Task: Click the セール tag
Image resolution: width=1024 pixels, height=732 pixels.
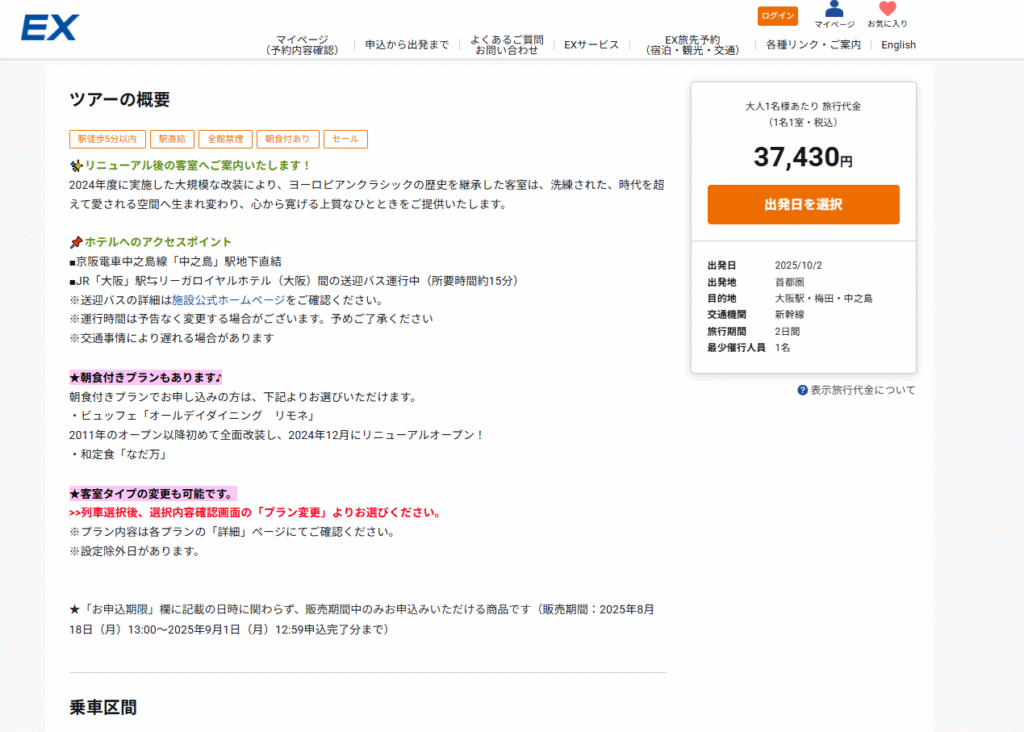Action: pos(345,139)
